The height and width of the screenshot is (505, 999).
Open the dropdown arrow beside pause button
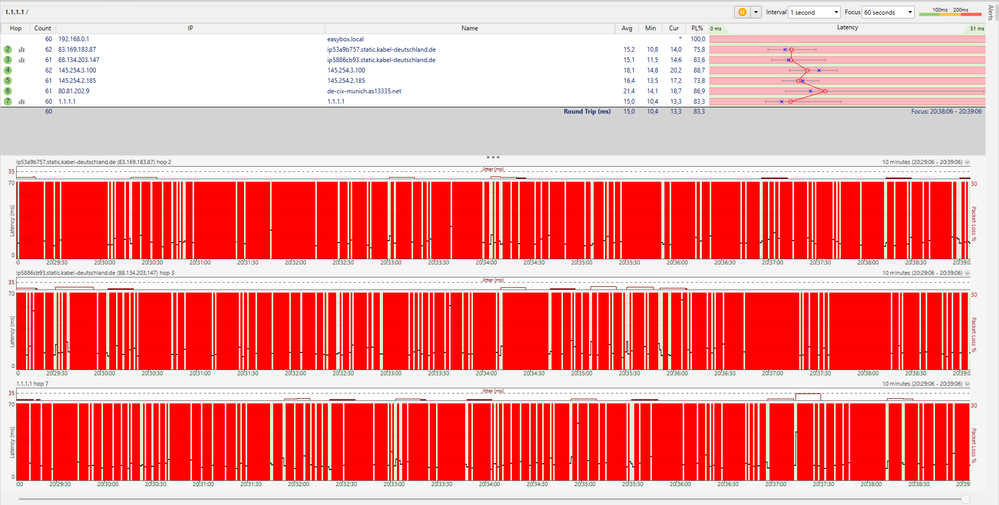click(756, 12)
